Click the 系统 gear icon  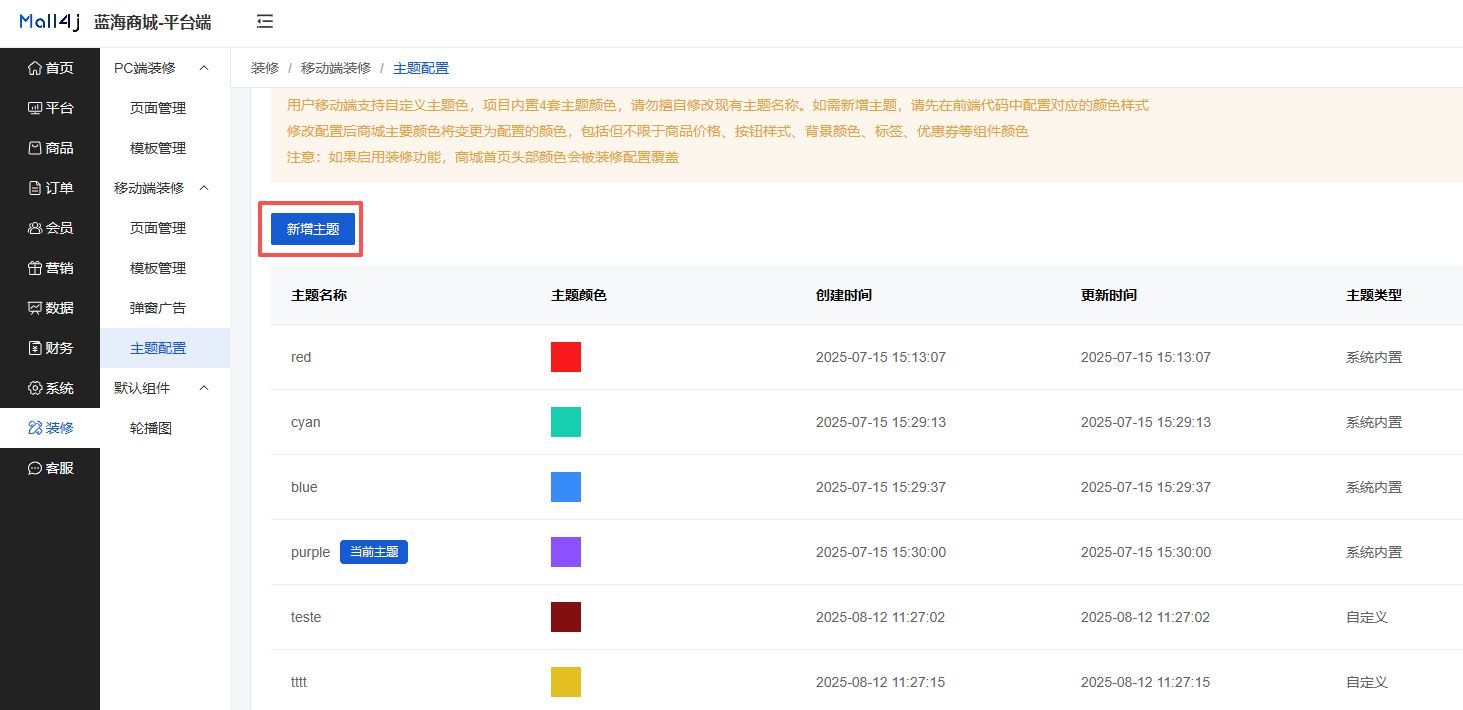tap(35, 388)
